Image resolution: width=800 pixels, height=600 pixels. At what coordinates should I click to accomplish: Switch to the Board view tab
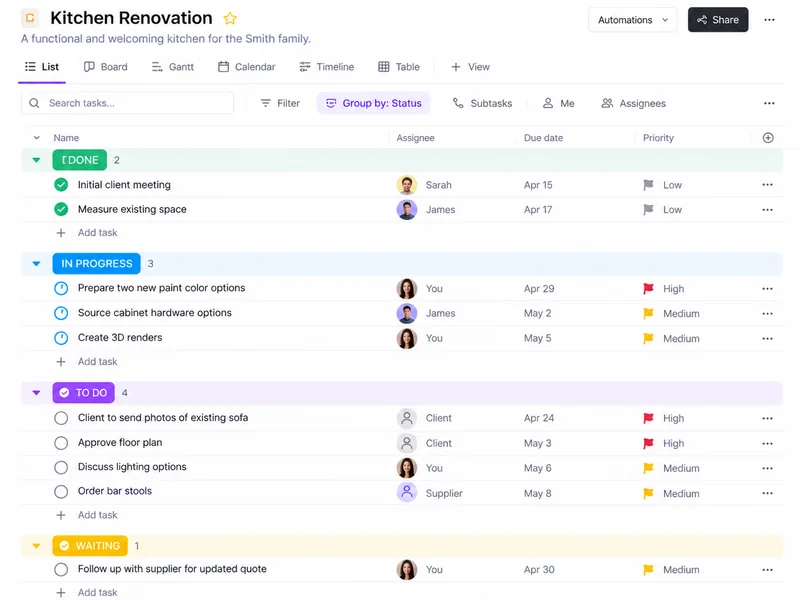coord(106,67)
